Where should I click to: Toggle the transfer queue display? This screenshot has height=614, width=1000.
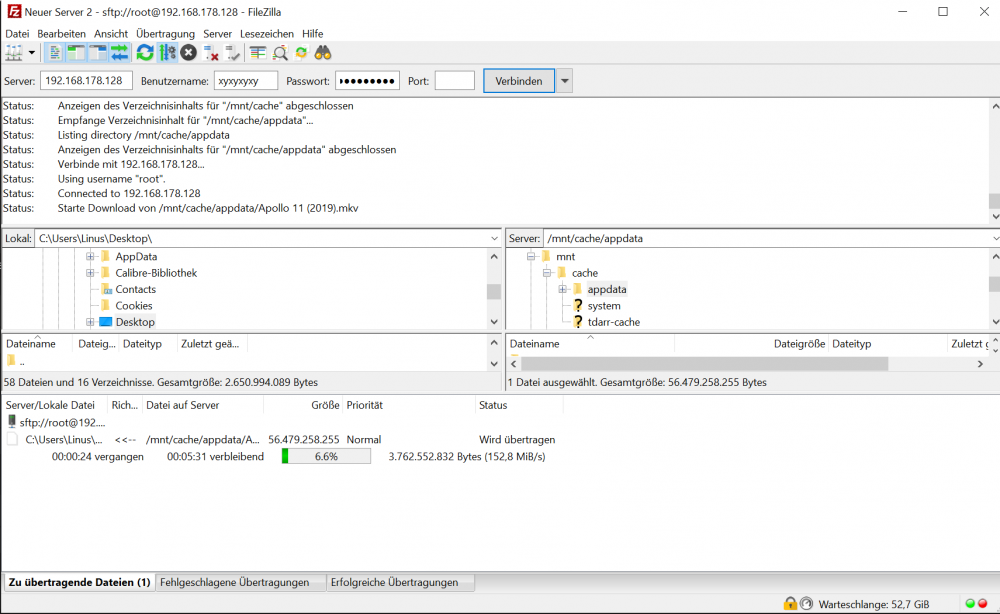119,53
